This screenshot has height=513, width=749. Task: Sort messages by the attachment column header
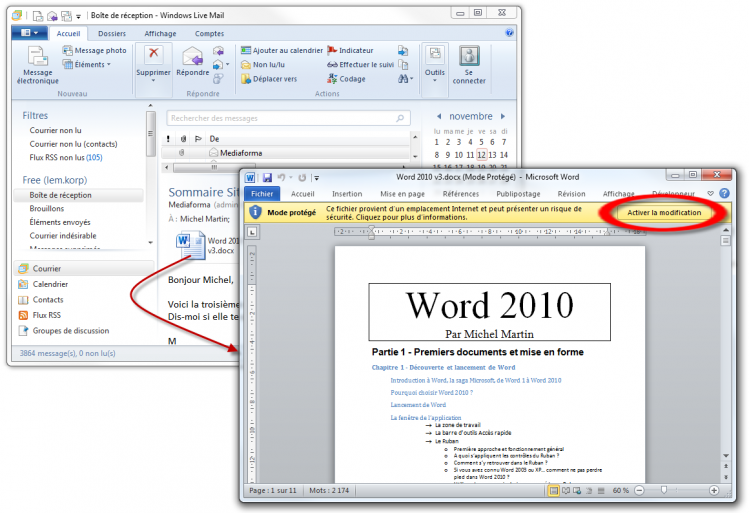[183, 139]
